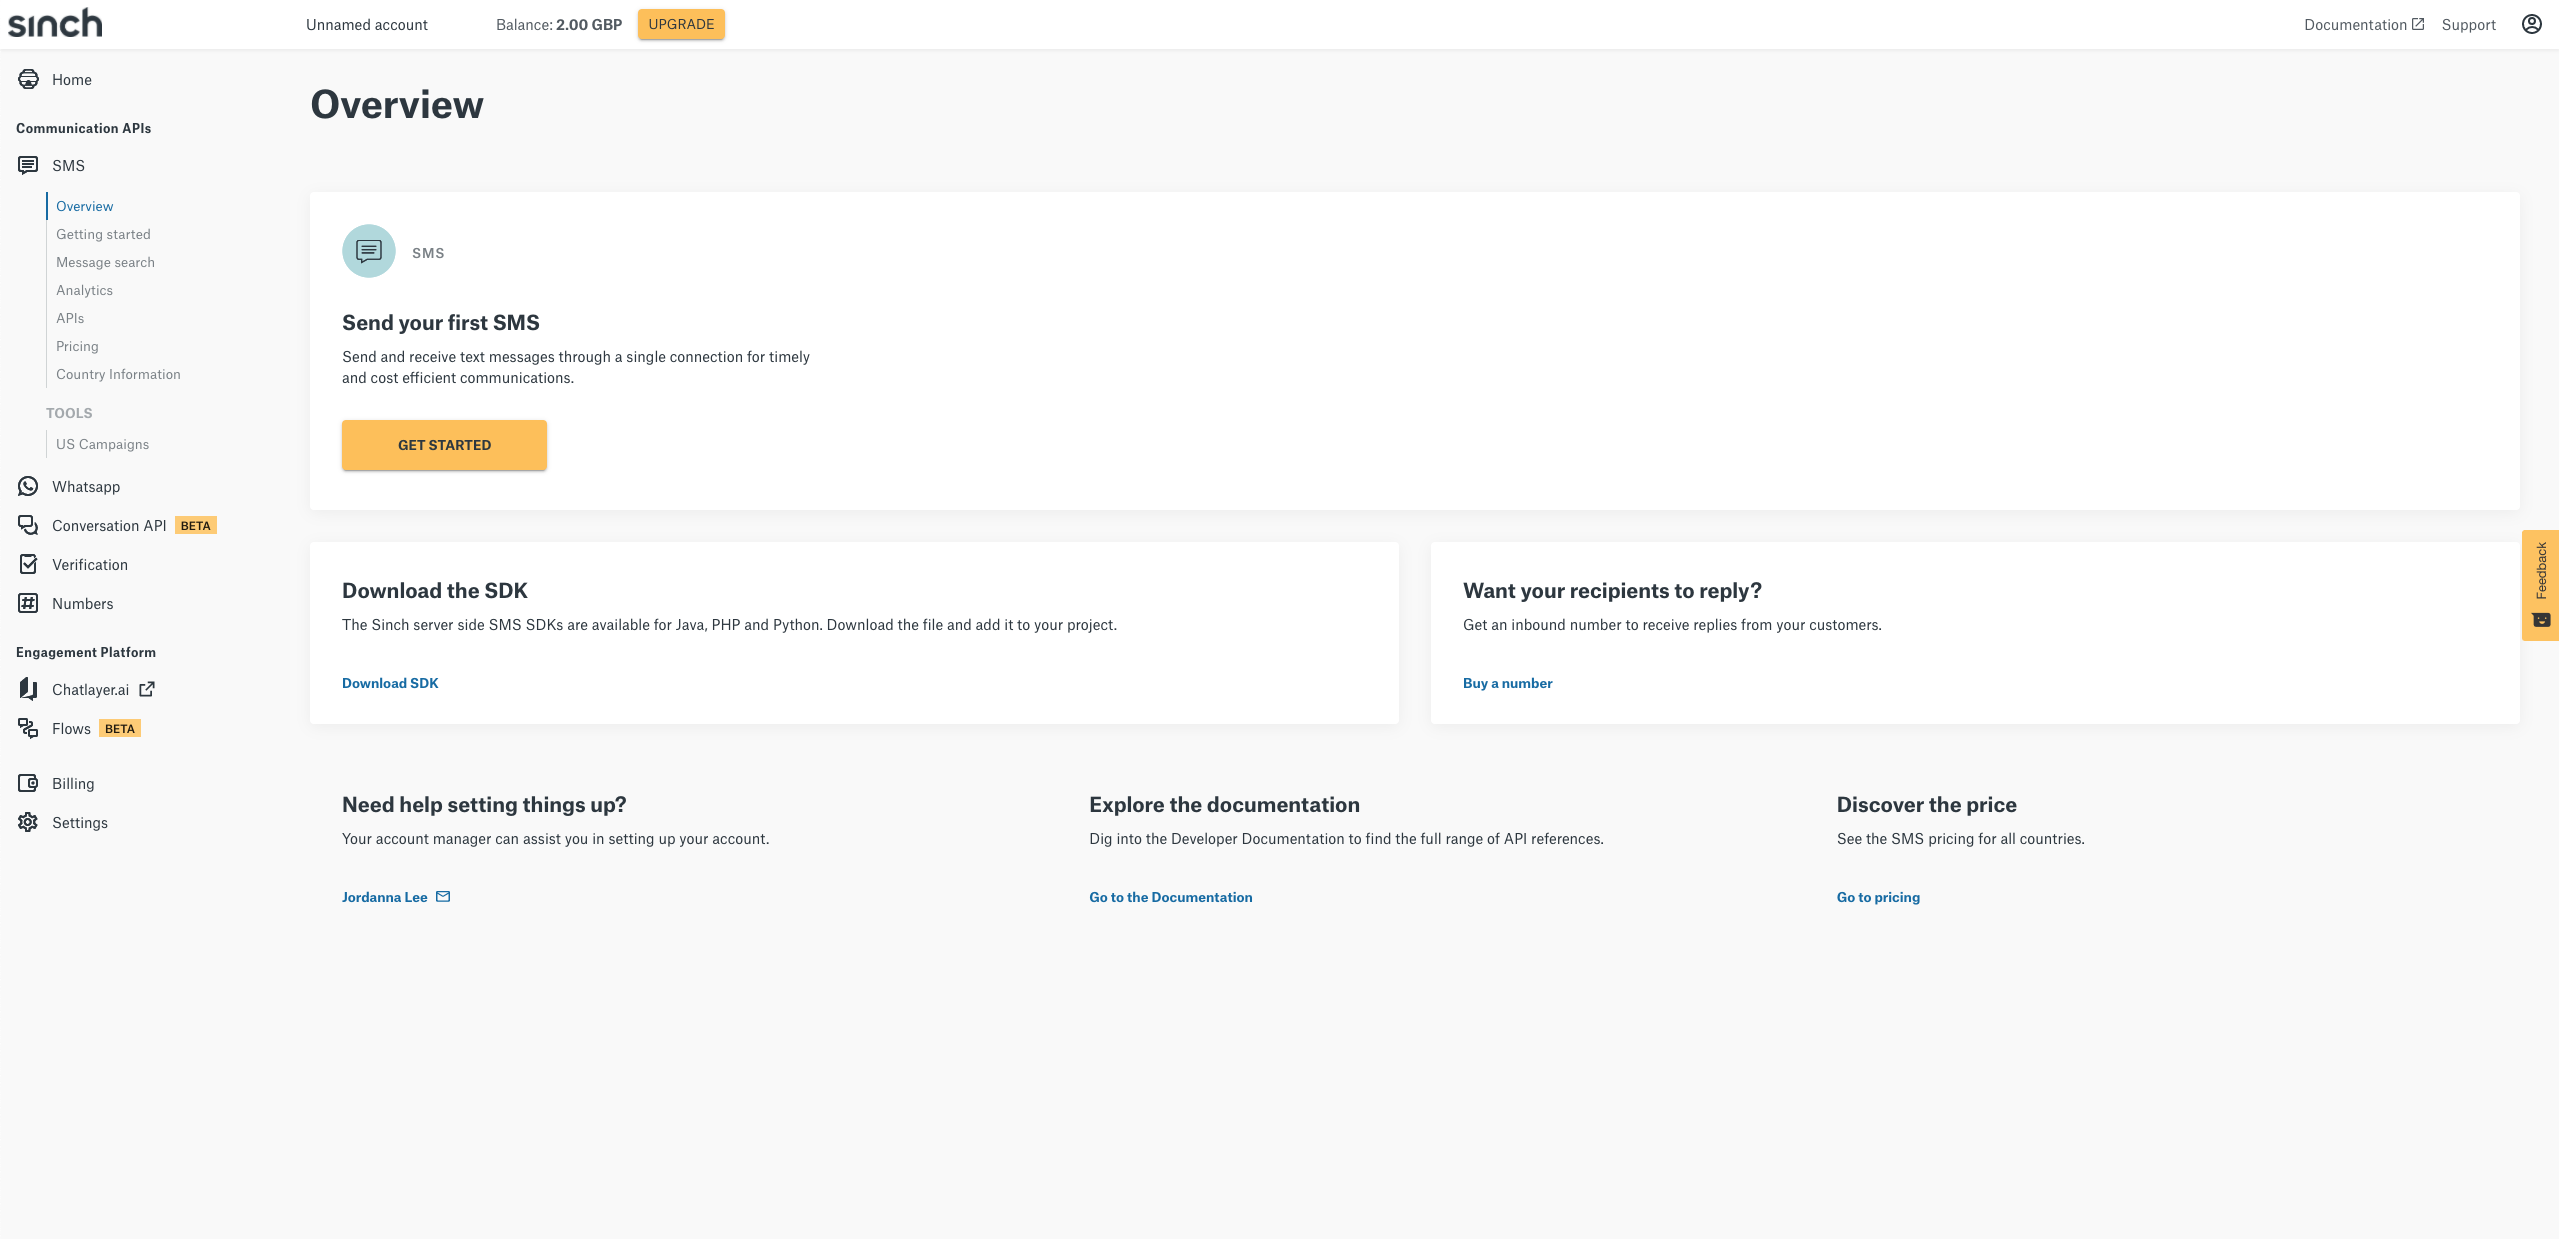2559x1239 pixels.
Task: Open Chatlayer.ai external link
Action: pyautogui.click(x=91, y=689)
